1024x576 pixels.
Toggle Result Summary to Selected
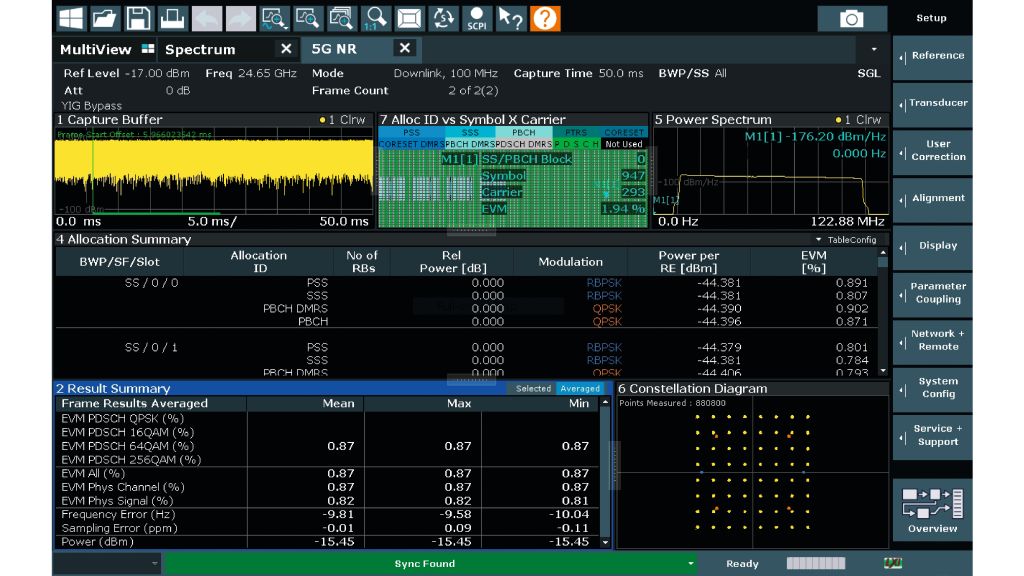533,389
